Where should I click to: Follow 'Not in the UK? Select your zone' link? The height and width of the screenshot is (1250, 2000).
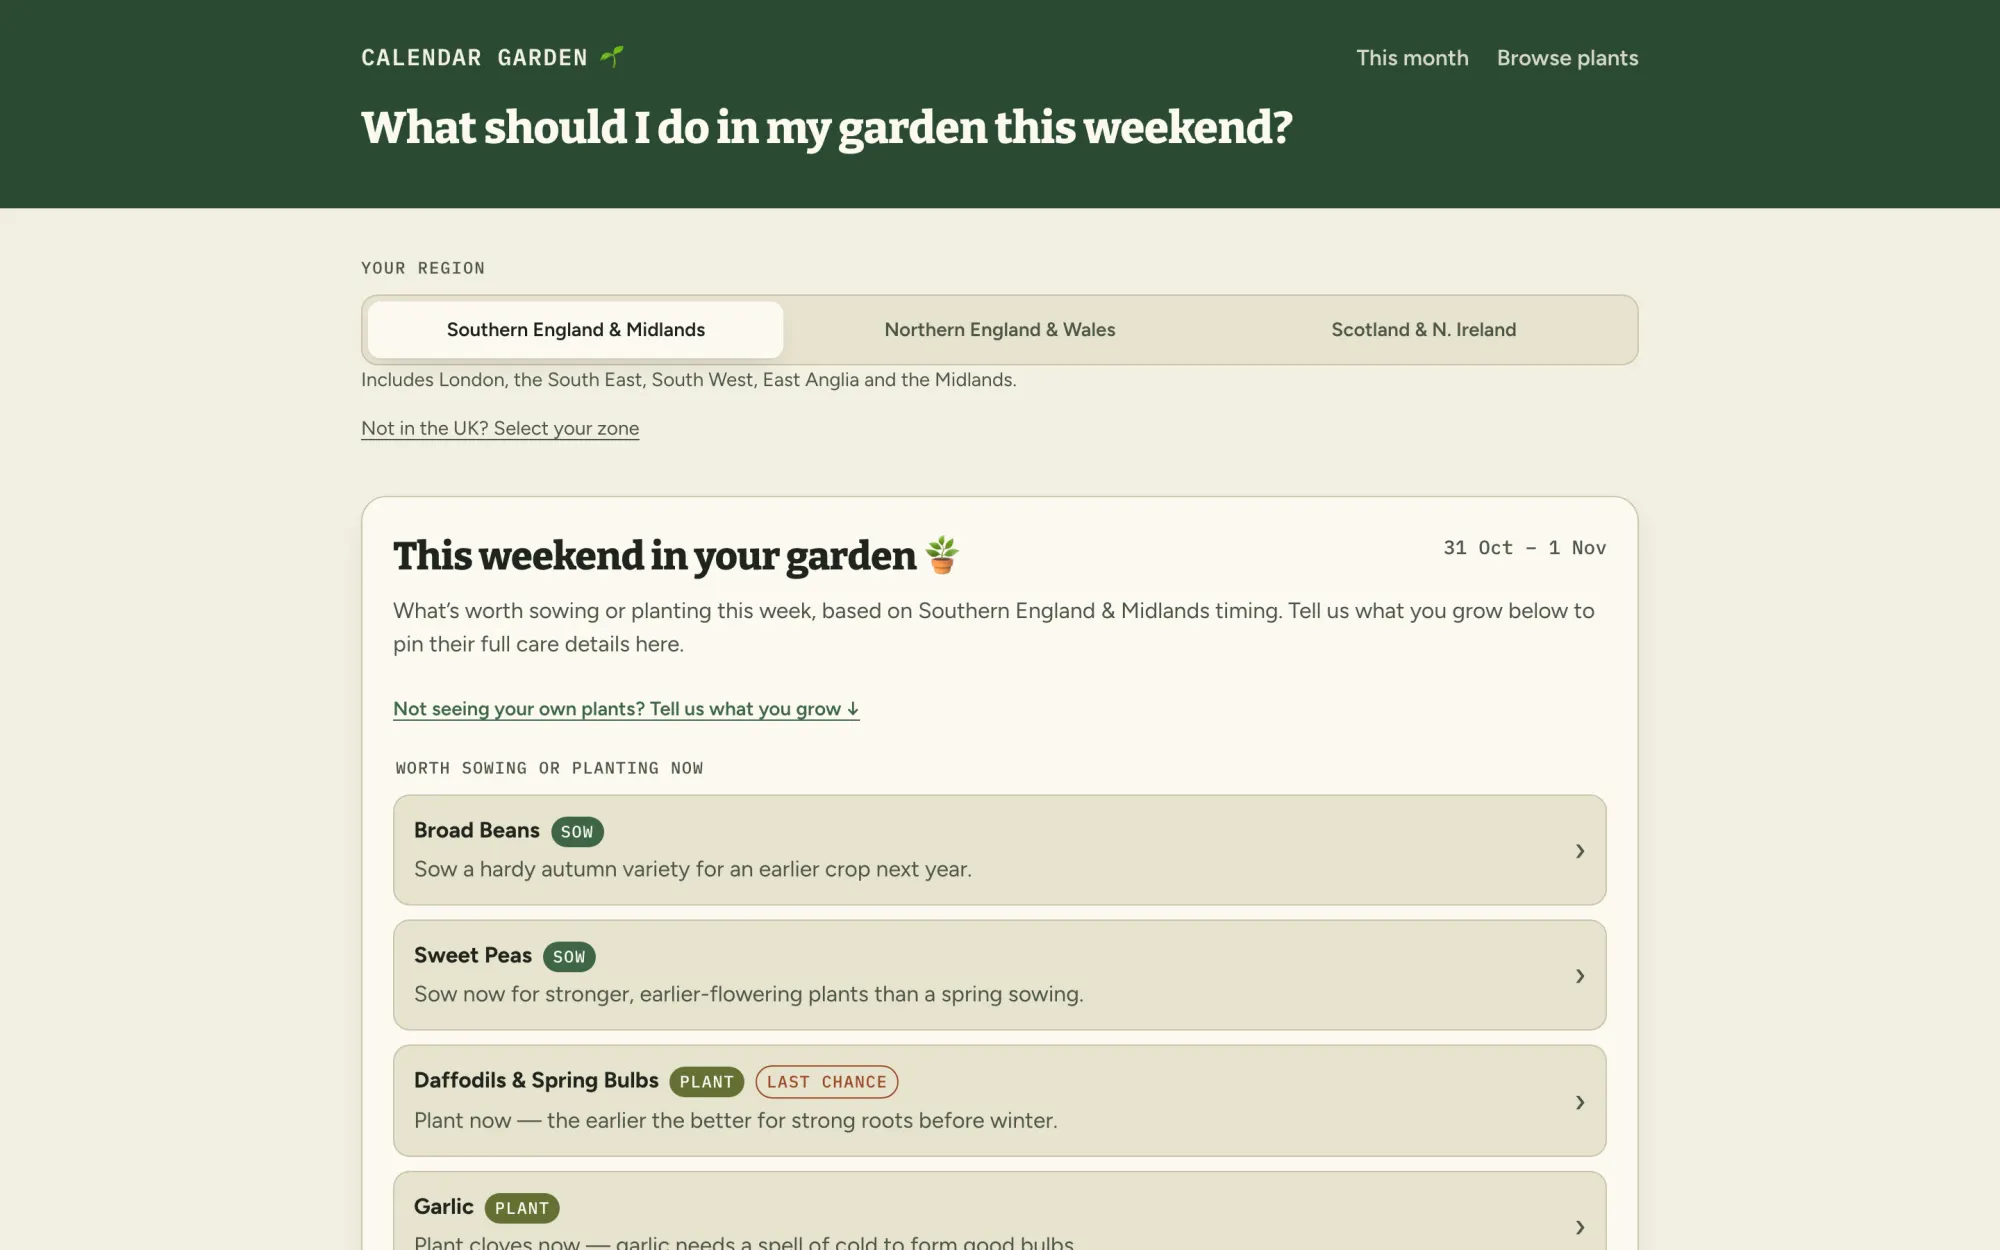(500, 428)
